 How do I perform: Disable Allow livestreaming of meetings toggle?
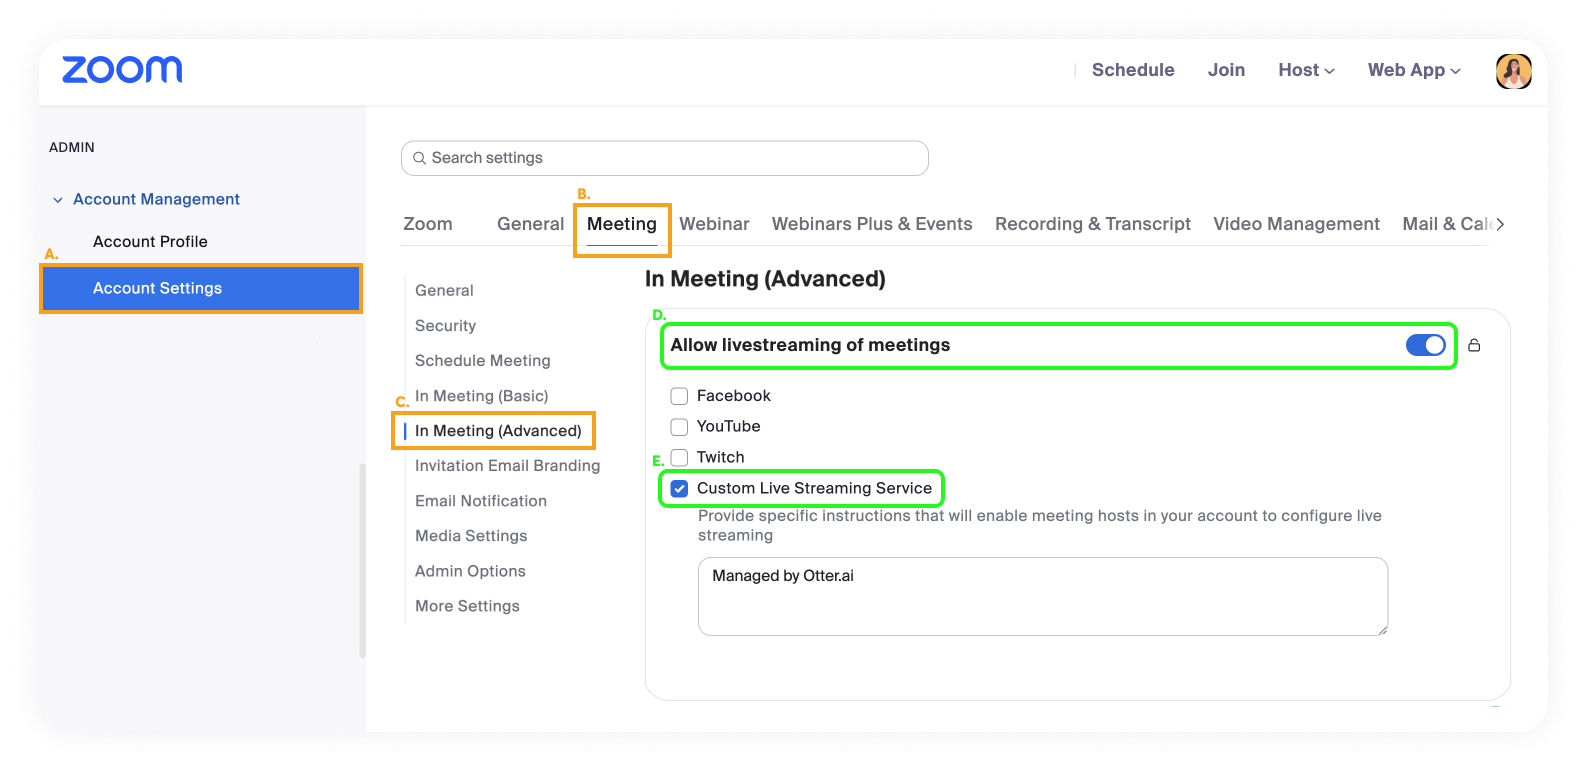pyautogui.click(x=1425, y=345)
